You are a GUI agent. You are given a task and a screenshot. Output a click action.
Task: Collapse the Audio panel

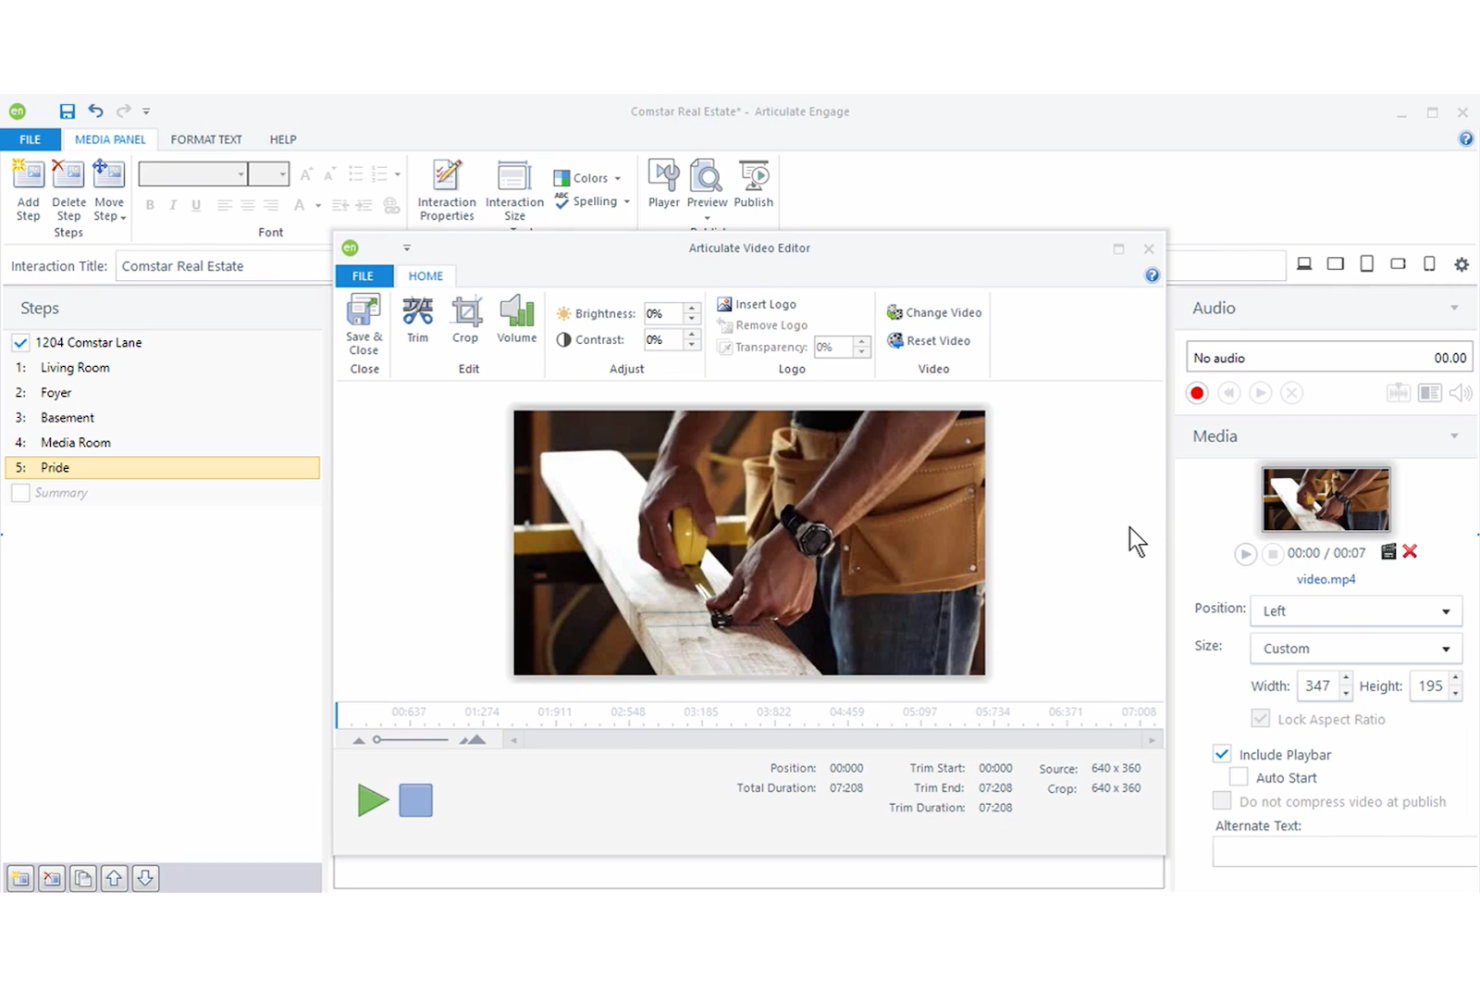(1454, 308)
